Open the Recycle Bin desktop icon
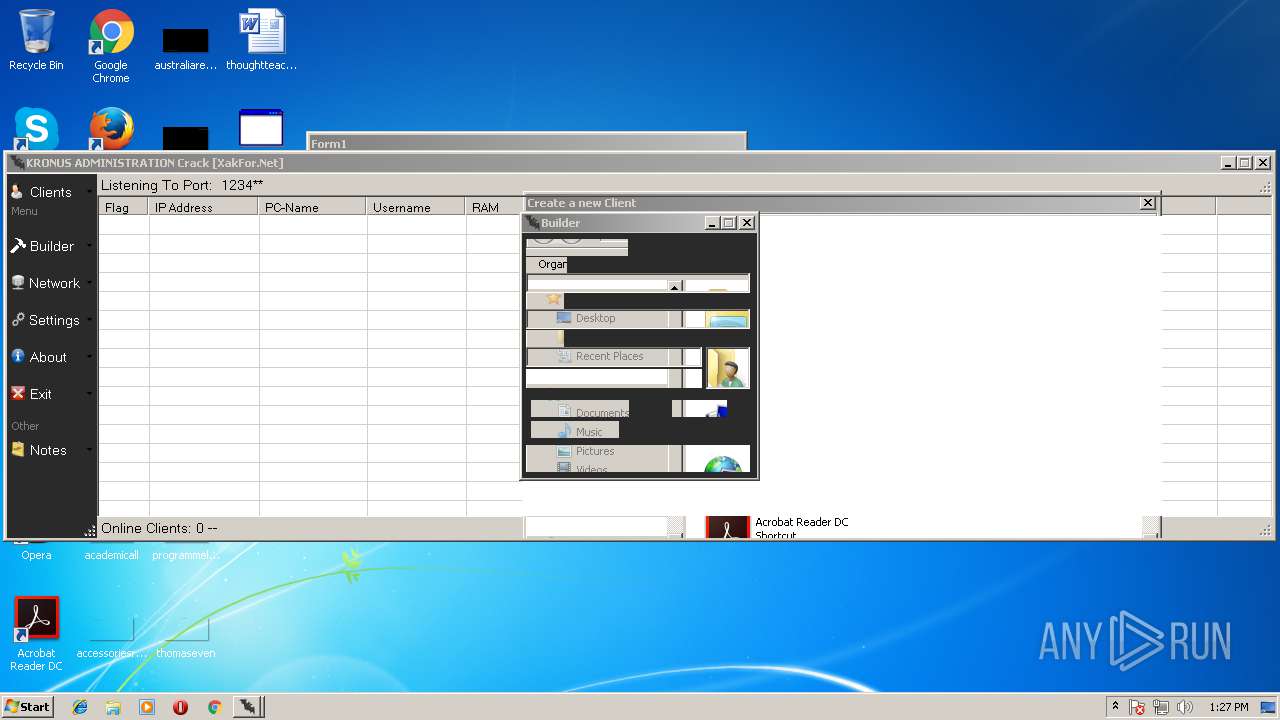The width and height of the screenshot is (1280, 720). 36,41
